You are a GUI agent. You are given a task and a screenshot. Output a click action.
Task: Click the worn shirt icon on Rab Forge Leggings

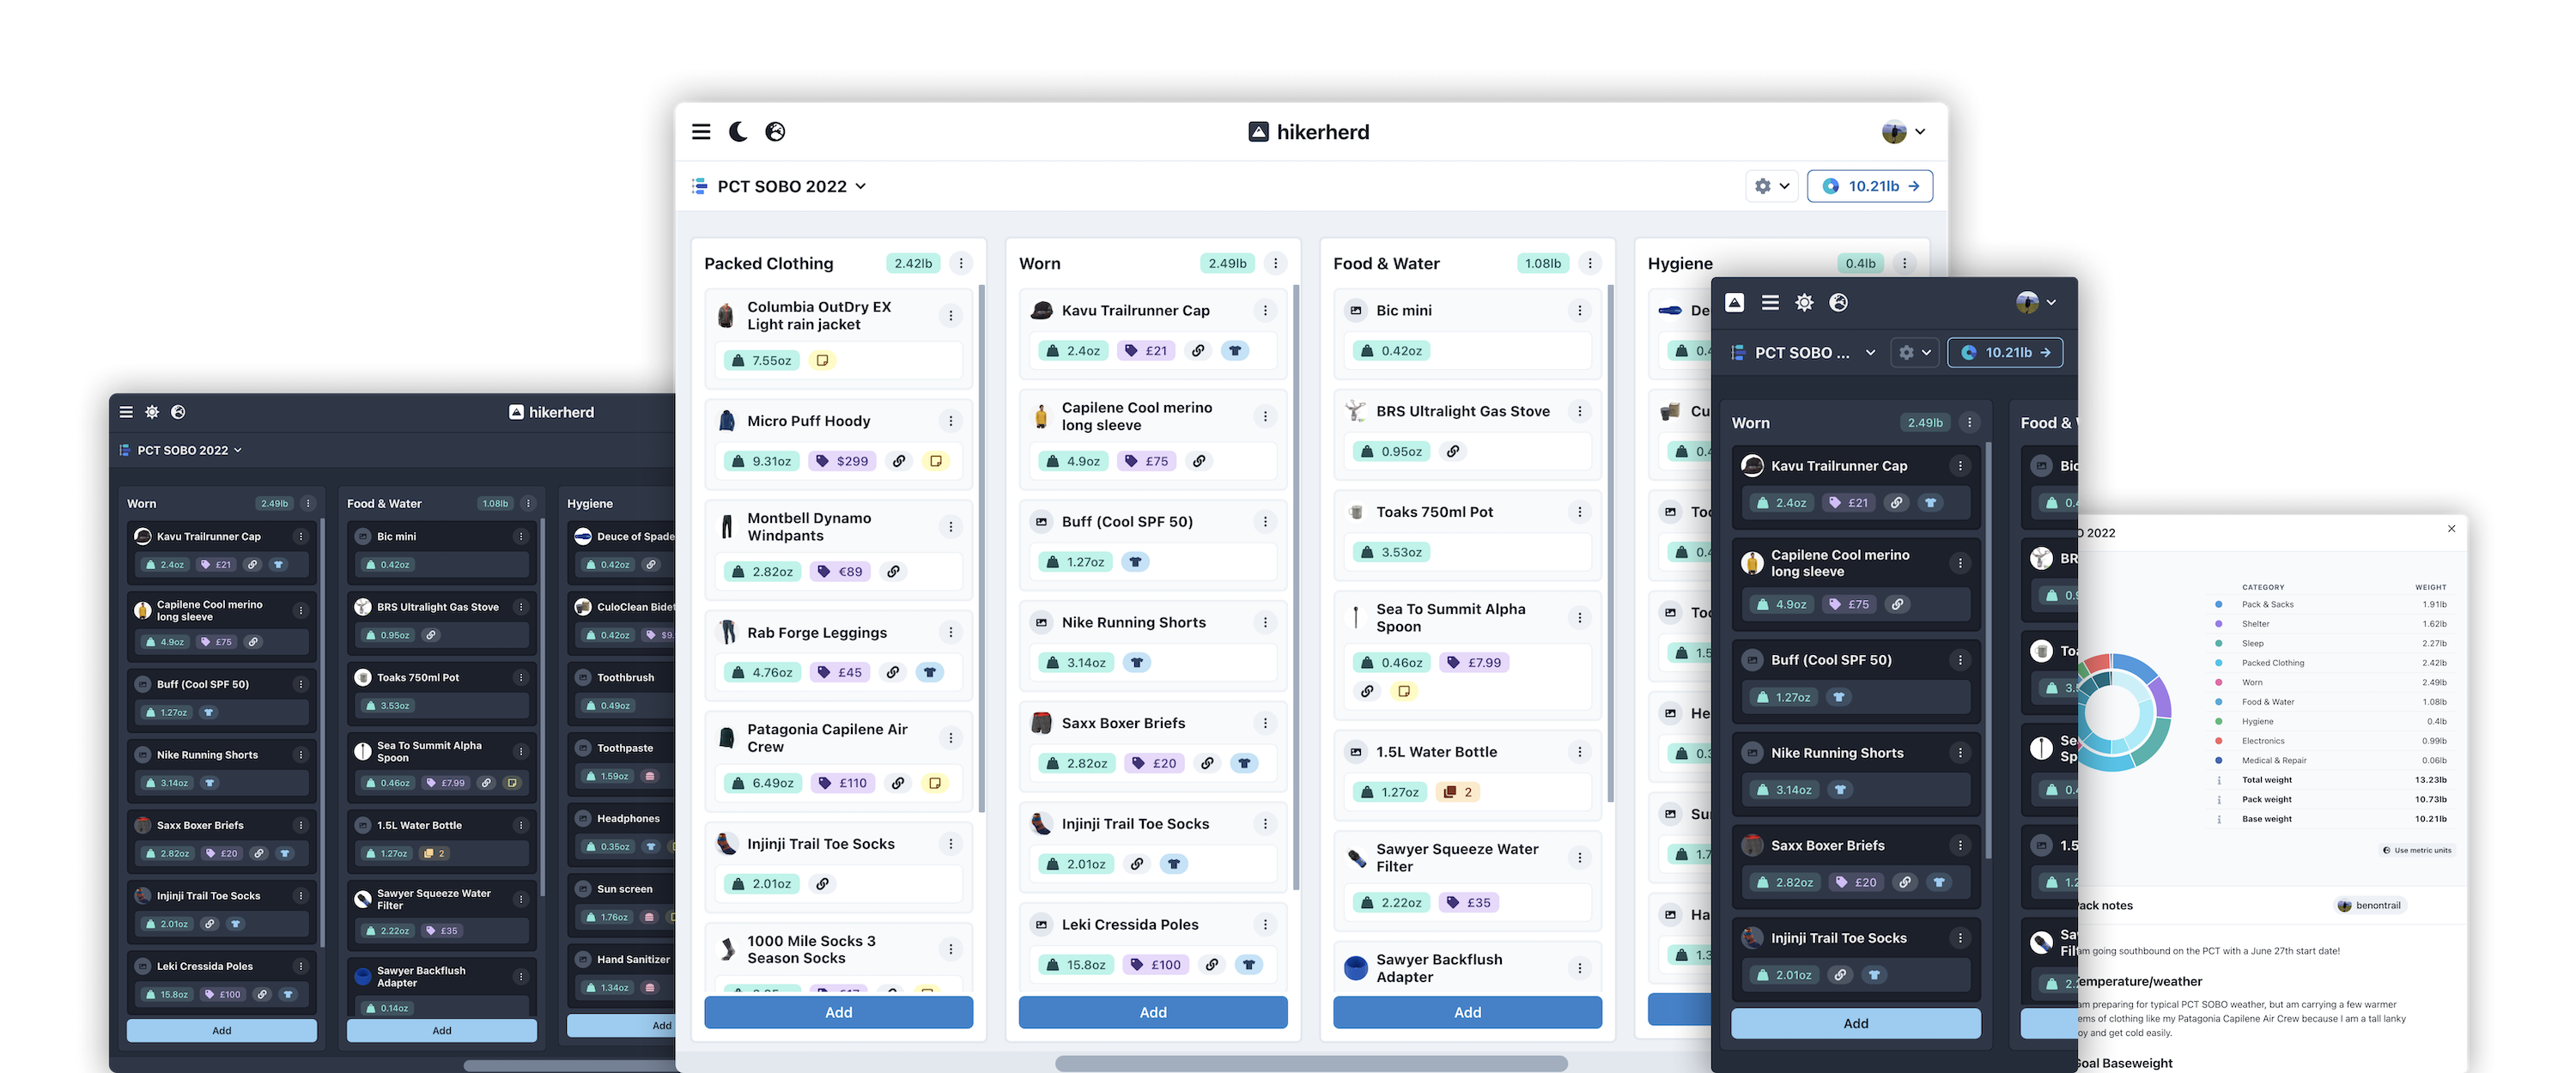pos(929,672)
